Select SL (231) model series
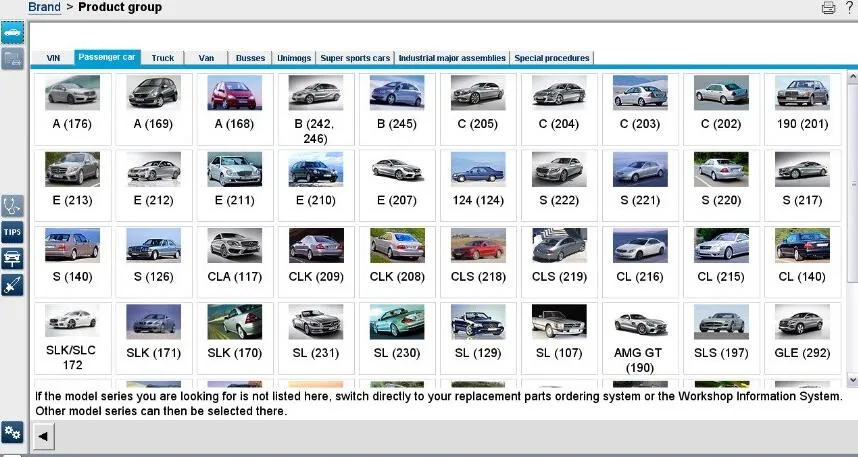858x457 pixels. (x=316, y=338)
